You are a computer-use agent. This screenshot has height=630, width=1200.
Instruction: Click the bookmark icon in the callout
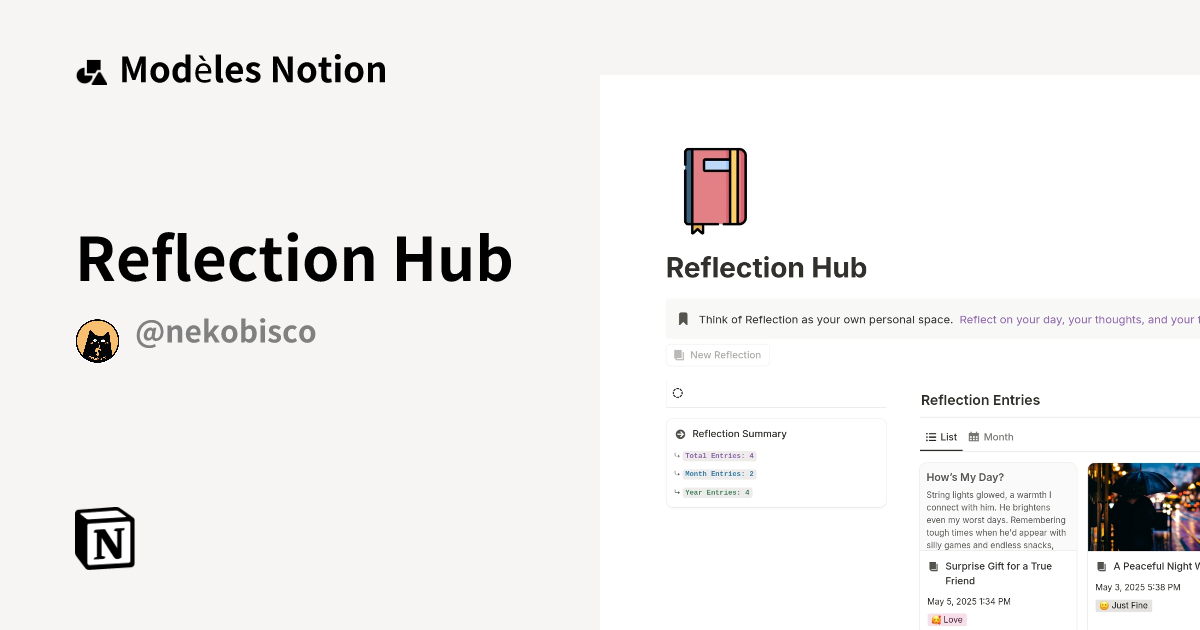pos(683,318)
